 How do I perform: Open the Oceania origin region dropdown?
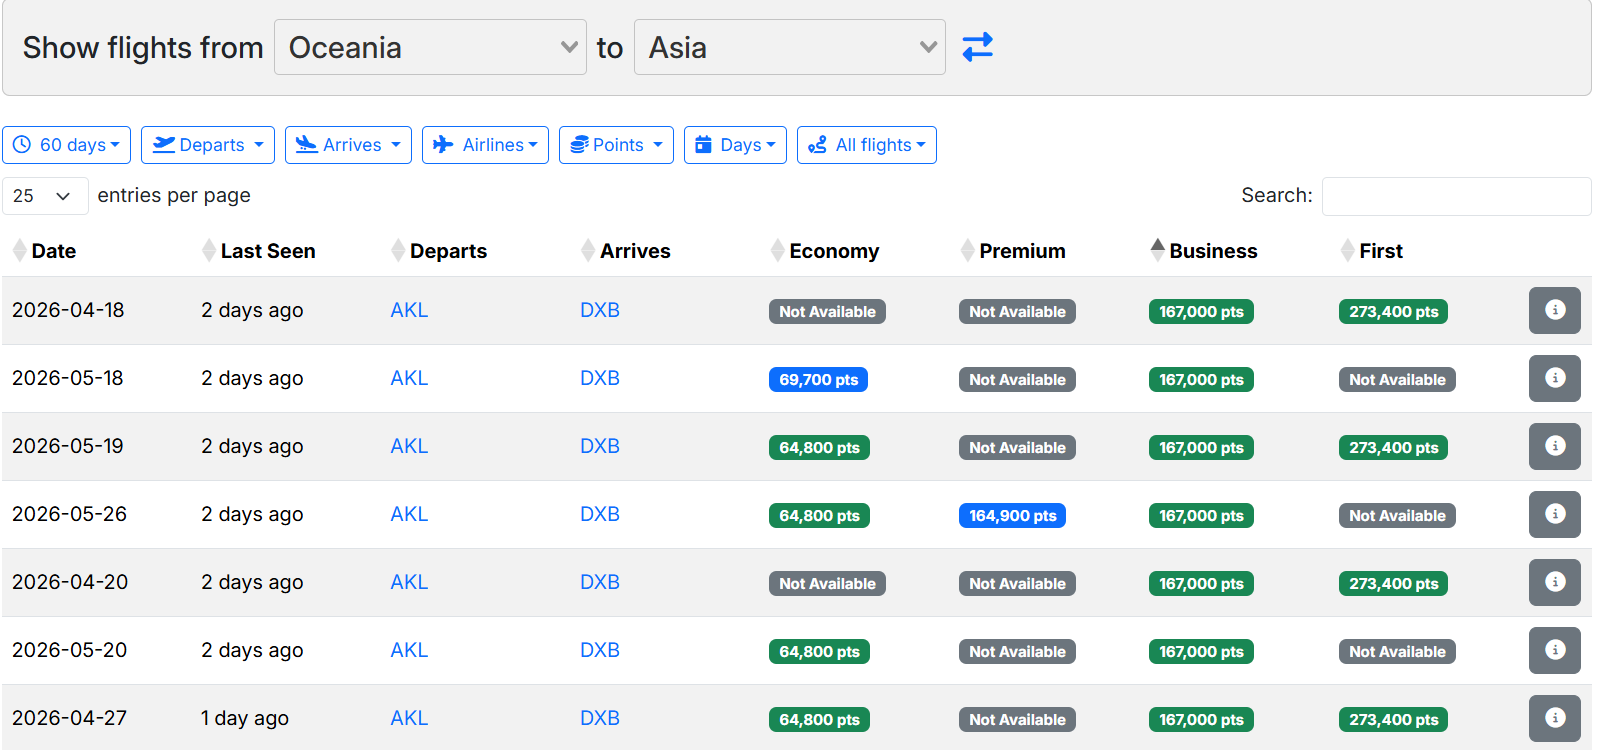point(430,47)
